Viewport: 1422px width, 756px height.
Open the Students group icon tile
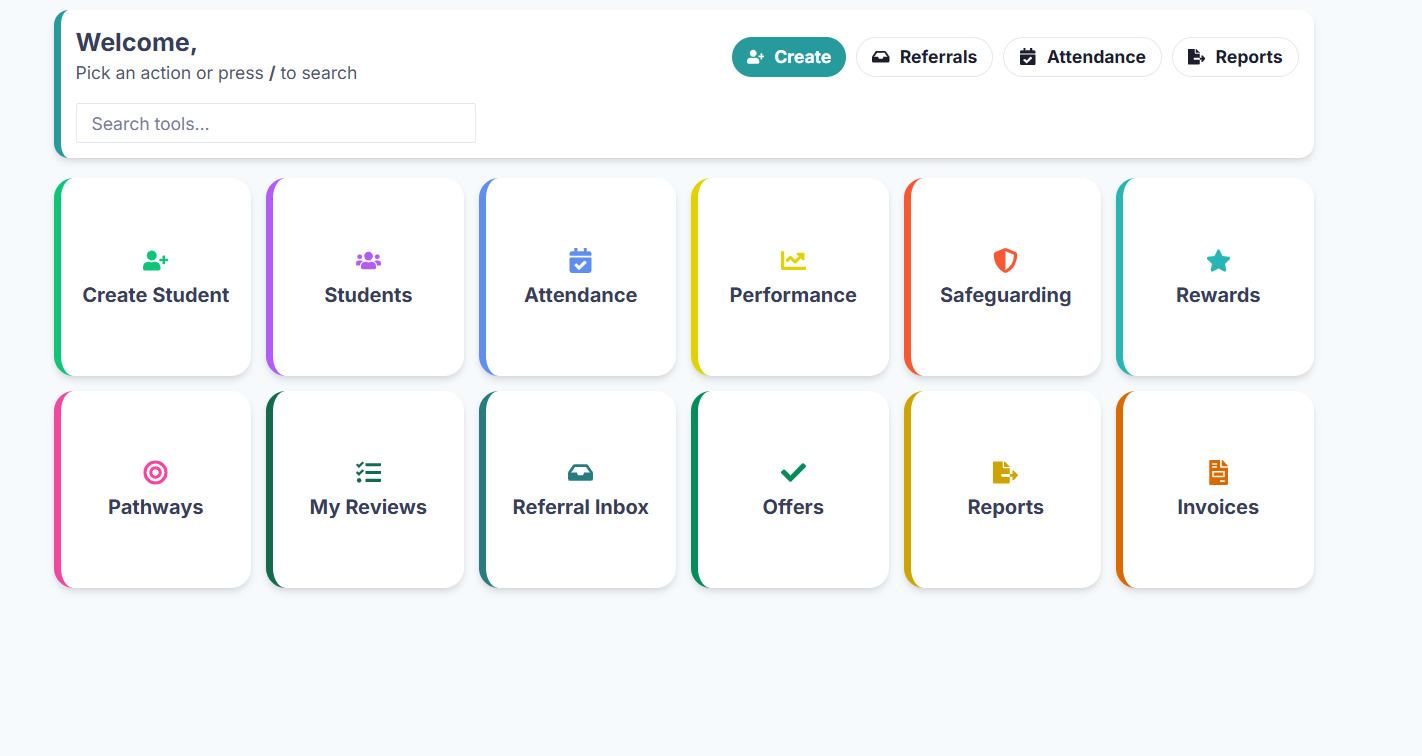coord(368,261)
